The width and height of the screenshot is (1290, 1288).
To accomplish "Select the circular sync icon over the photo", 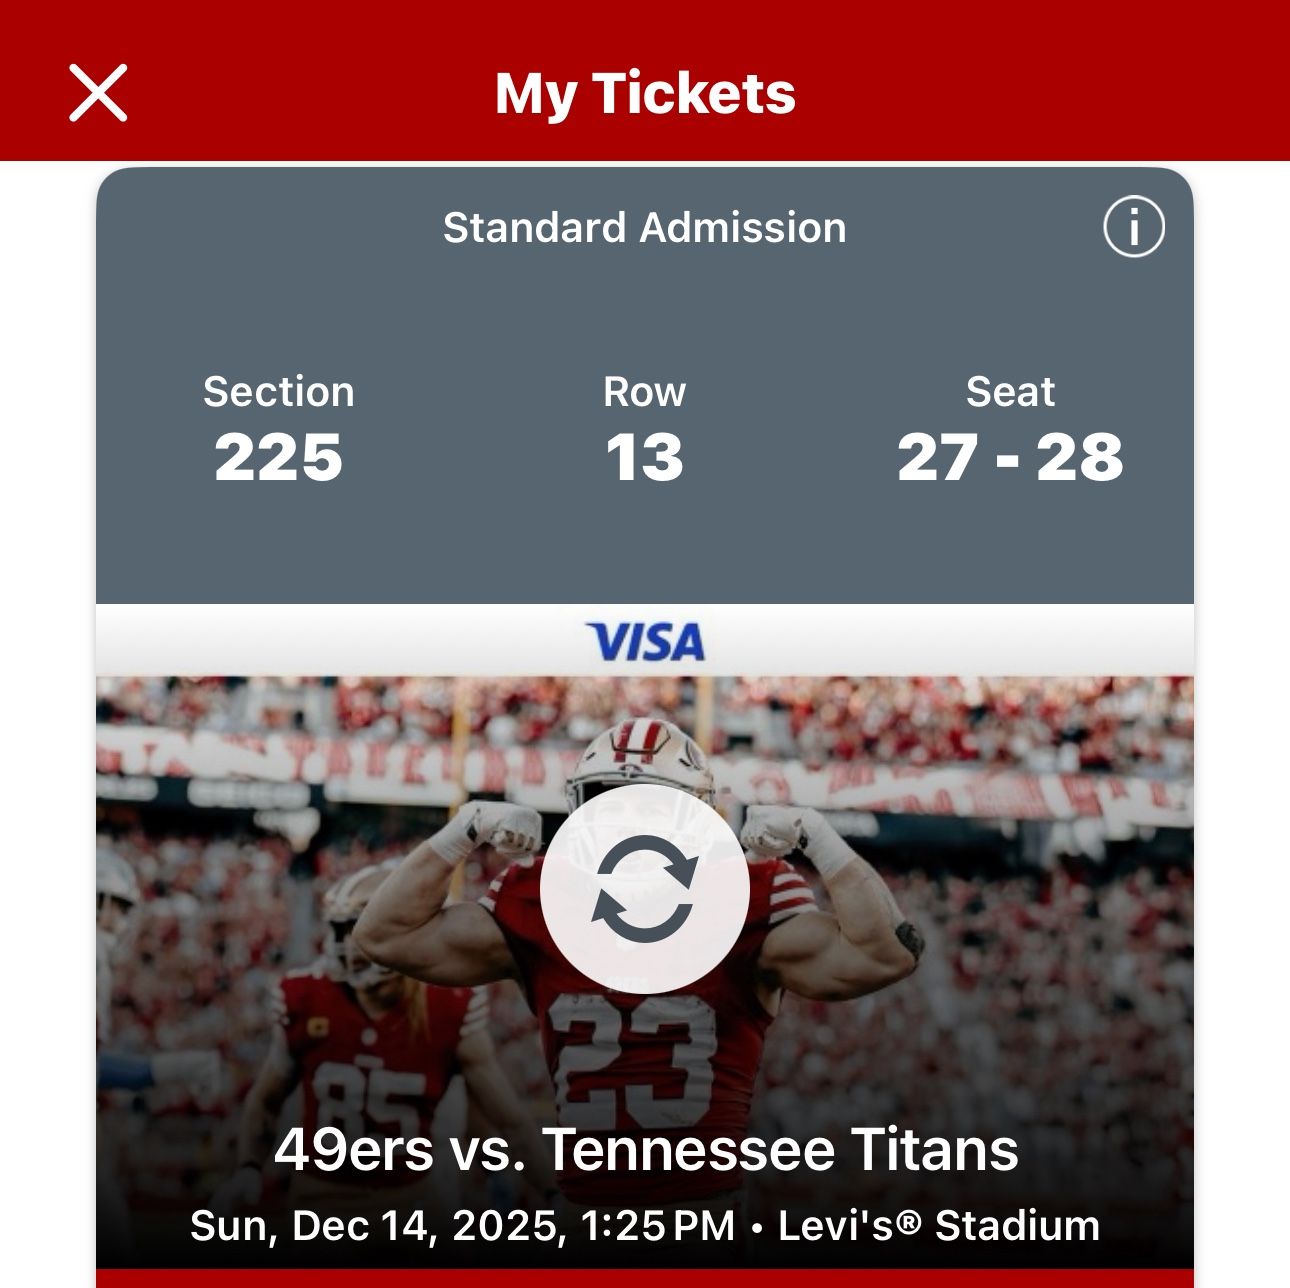I will [x=645, y=893].
